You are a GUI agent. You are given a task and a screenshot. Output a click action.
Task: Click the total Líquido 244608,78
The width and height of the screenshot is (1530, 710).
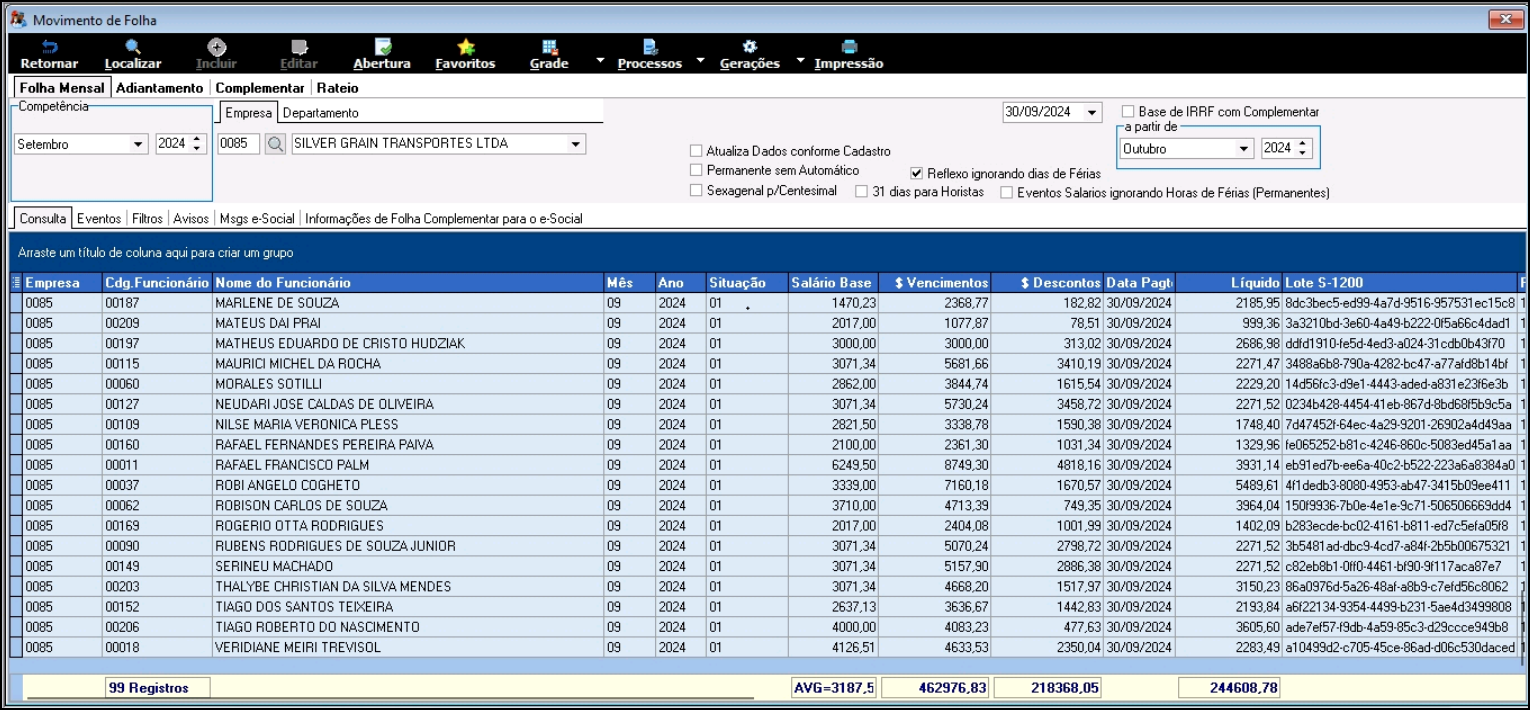point(1228,687)
